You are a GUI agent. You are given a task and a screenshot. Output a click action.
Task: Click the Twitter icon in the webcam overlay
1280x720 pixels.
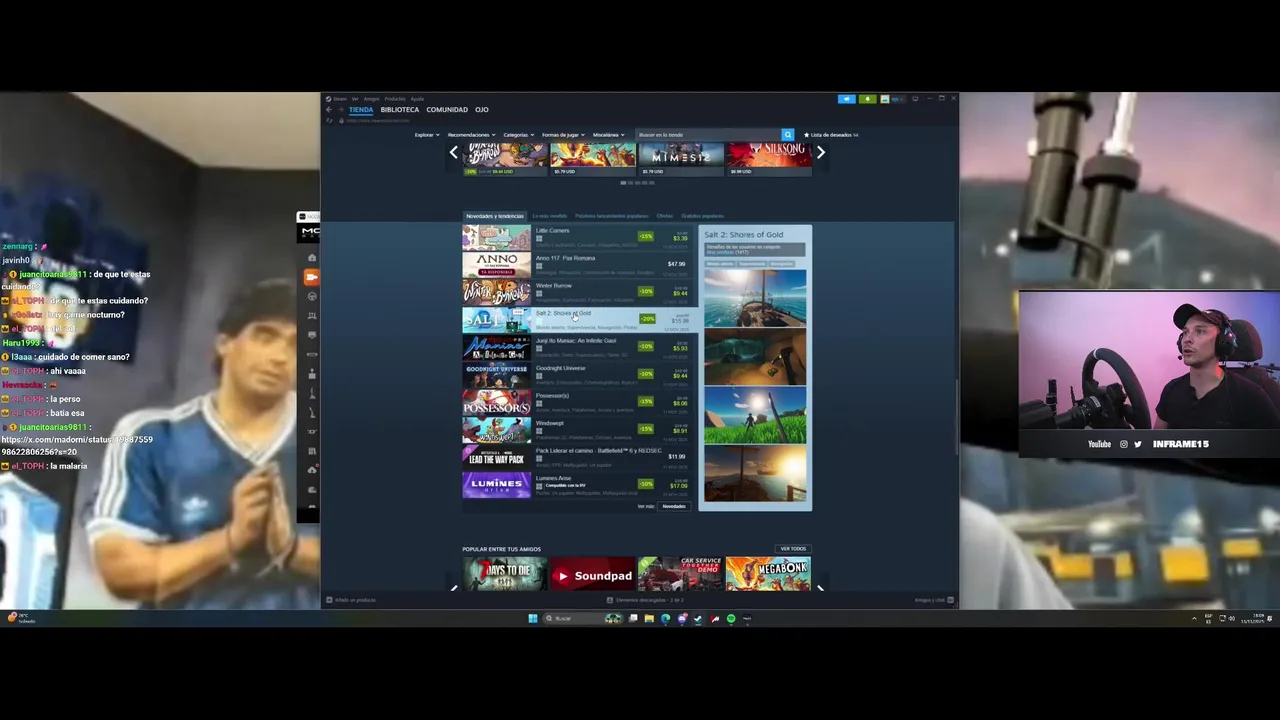[x=1137, y=444]
